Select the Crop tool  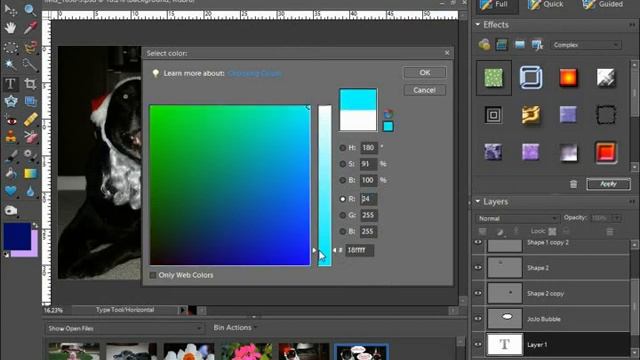(30, 84)
